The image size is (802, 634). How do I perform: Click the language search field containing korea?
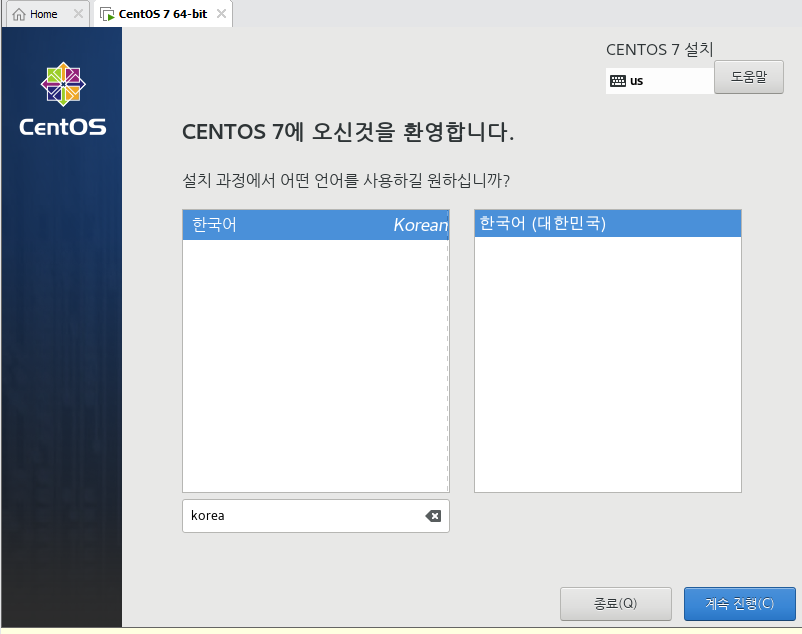point(316,516)
